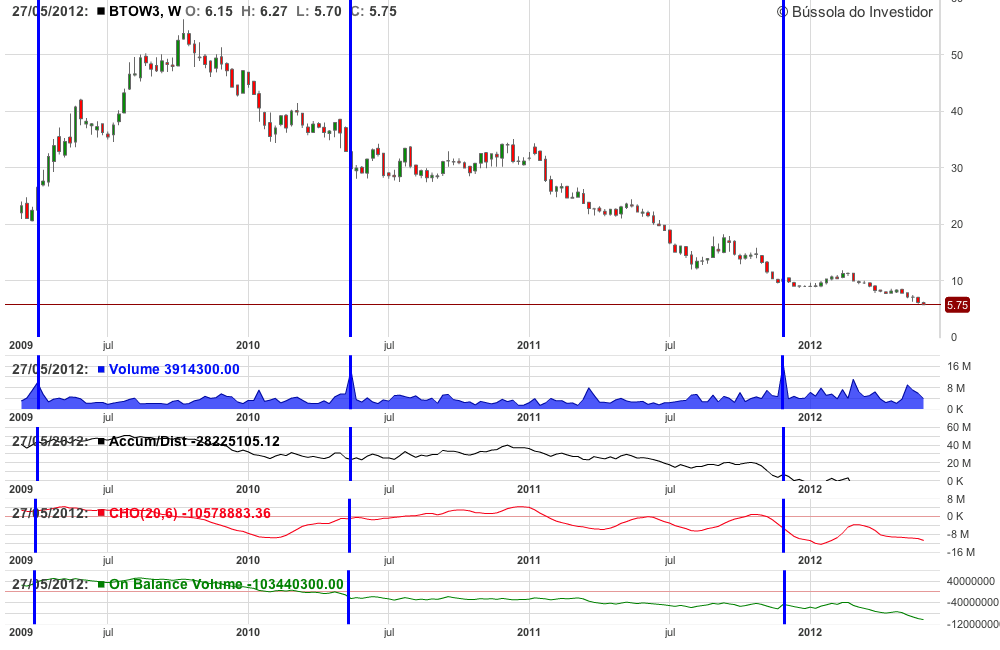This screenshot has width=1000, height=650.
Task: Click the 2012 label under the price chart
Action: (x=810, y=345)
